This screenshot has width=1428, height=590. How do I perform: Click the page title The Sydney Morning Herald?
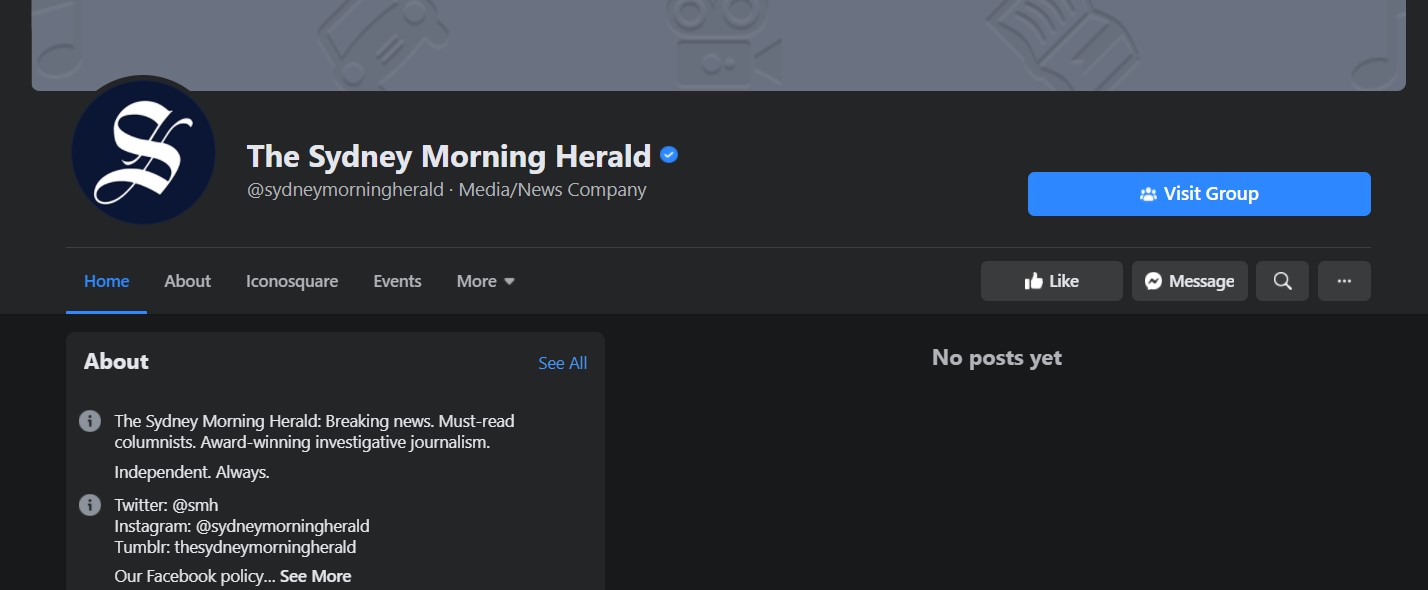click(449, 156)
